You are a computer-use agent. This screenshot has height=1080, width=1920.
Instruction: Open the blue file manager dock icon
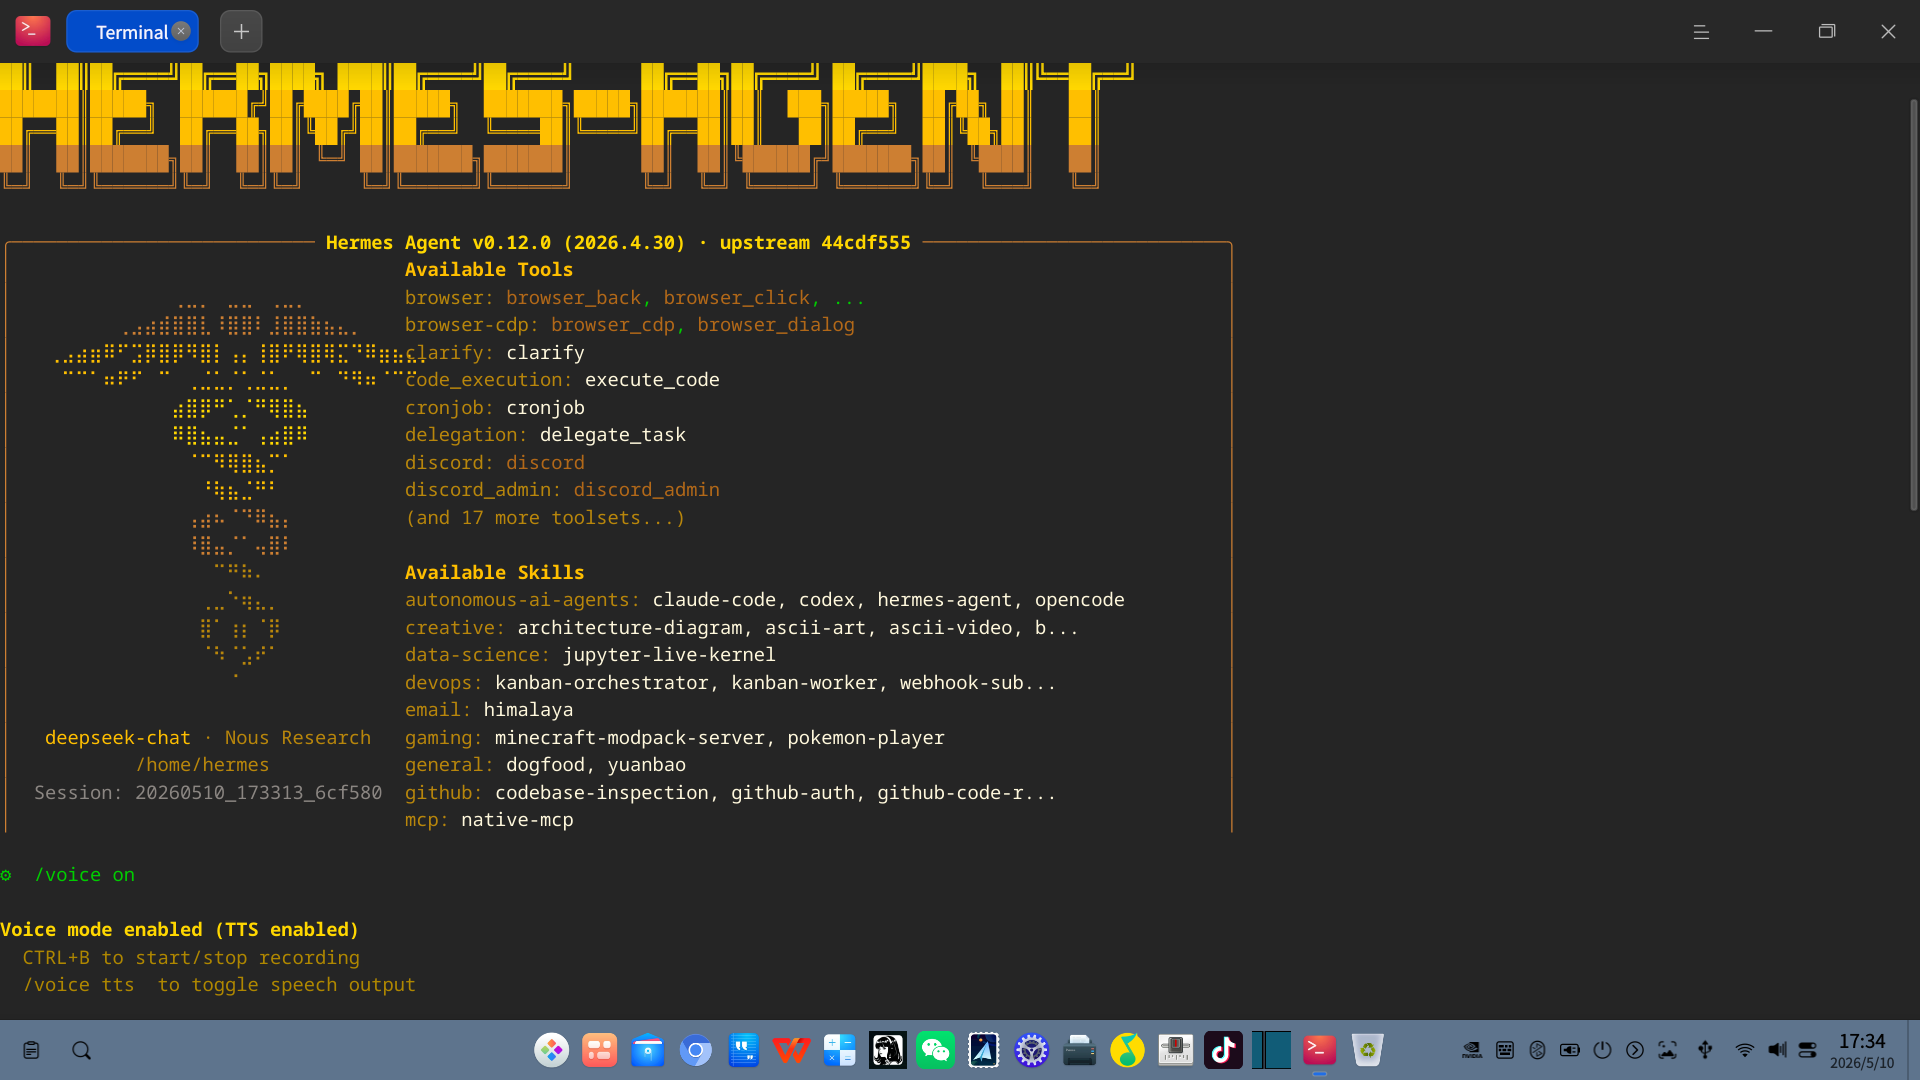[647, 1050]
